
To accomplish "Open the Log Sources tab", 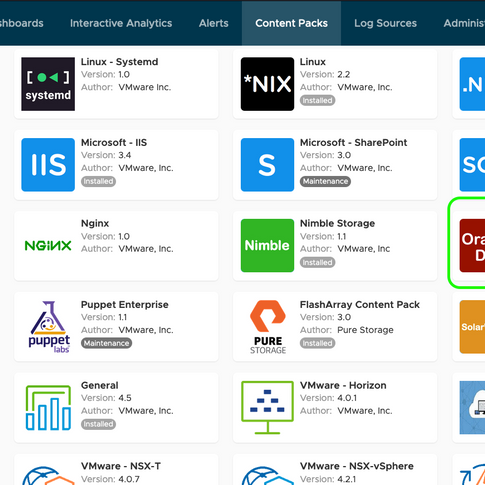I will [385, 23].
